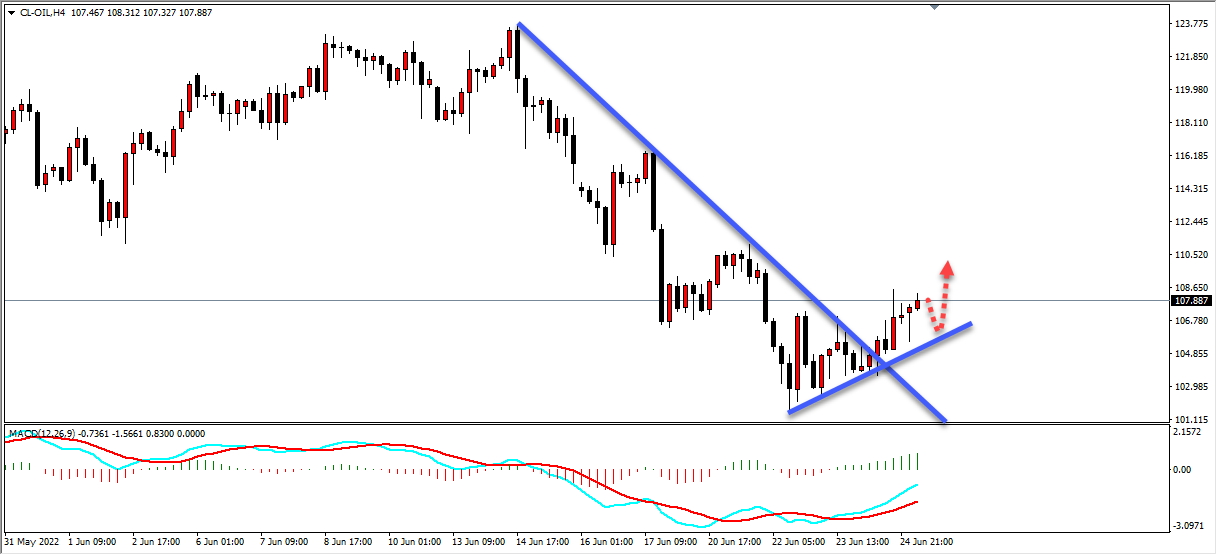Click the 121.855 price axis label
Screen dimensions: 1217x555
tap(1190, 56)
